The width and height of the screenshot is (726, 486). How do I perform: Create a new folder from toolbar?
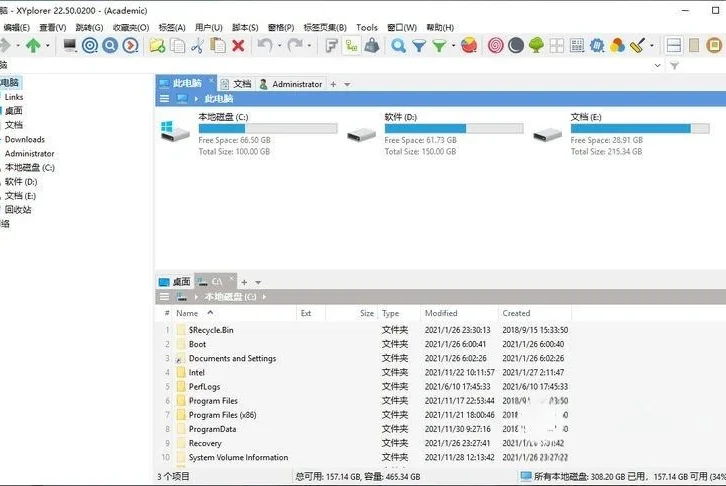157,45
